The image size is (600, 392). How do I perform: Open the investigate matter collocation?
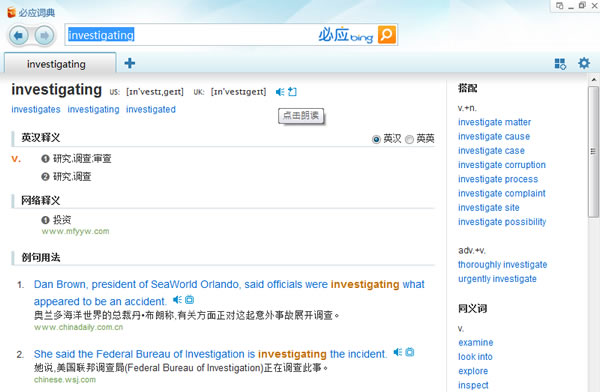494,122
